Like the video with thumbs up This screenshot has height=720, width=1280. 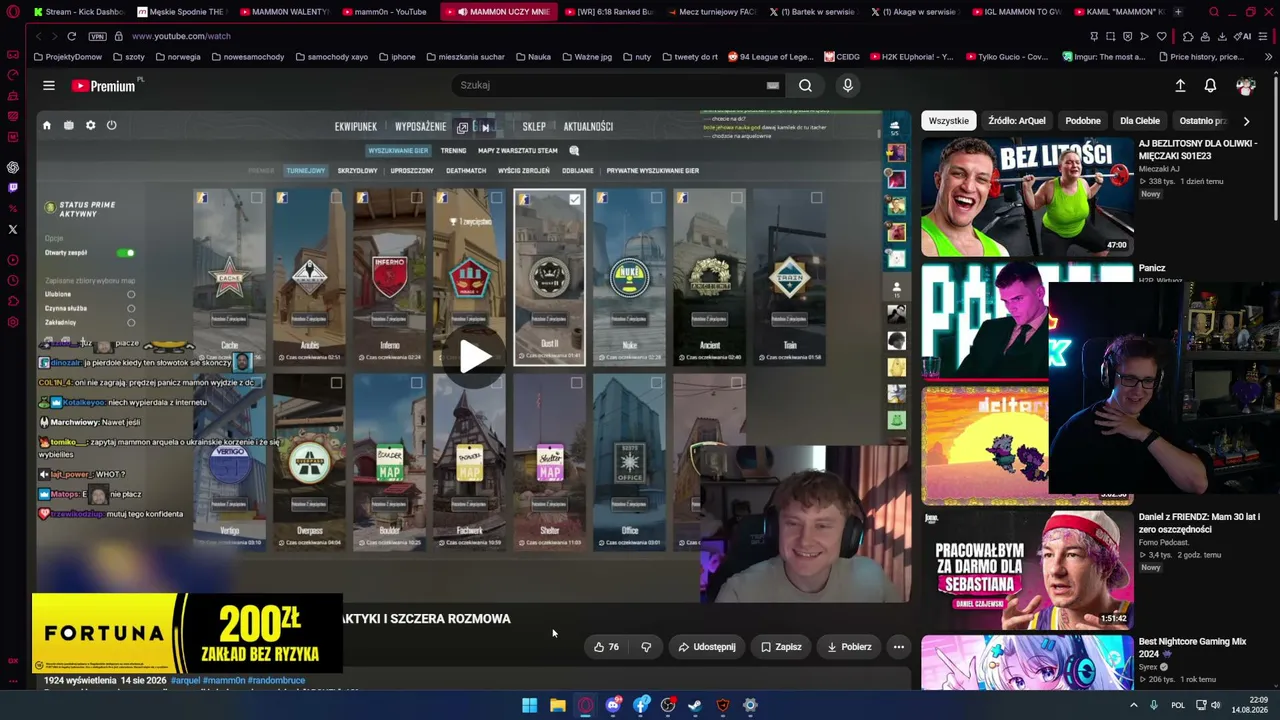pos(606,647)
